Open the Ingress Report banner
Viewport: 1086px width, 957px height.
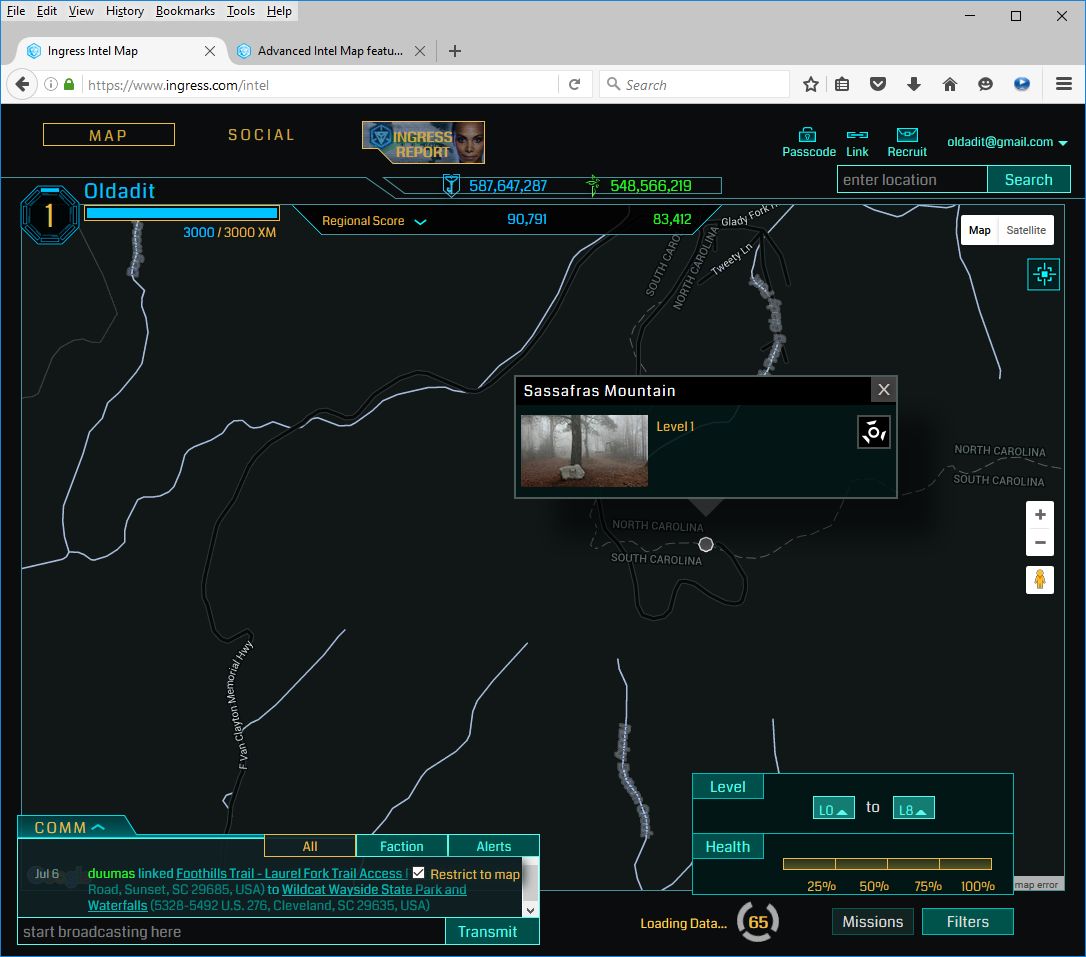point(423,142)
